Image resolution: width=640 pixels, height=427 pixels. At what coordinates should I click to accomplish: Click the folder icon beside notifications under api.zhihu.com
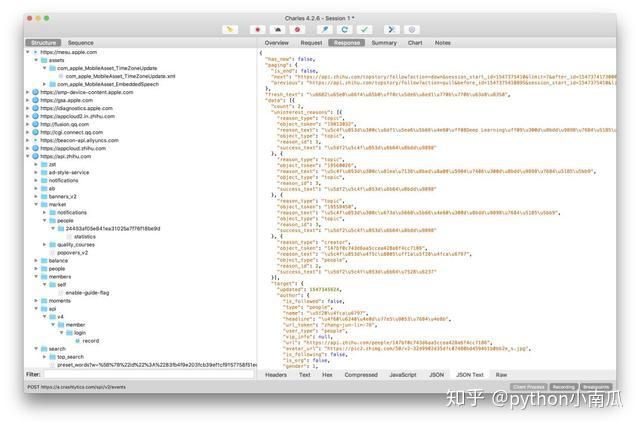click(44, 180)
